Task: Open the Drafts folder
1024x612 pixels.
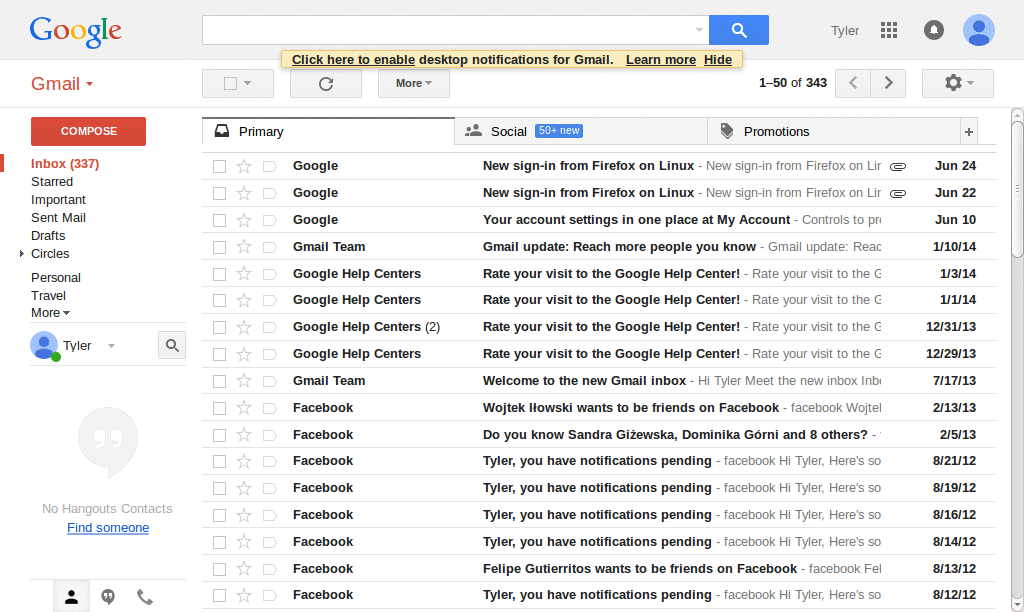Action: point(48,236)
